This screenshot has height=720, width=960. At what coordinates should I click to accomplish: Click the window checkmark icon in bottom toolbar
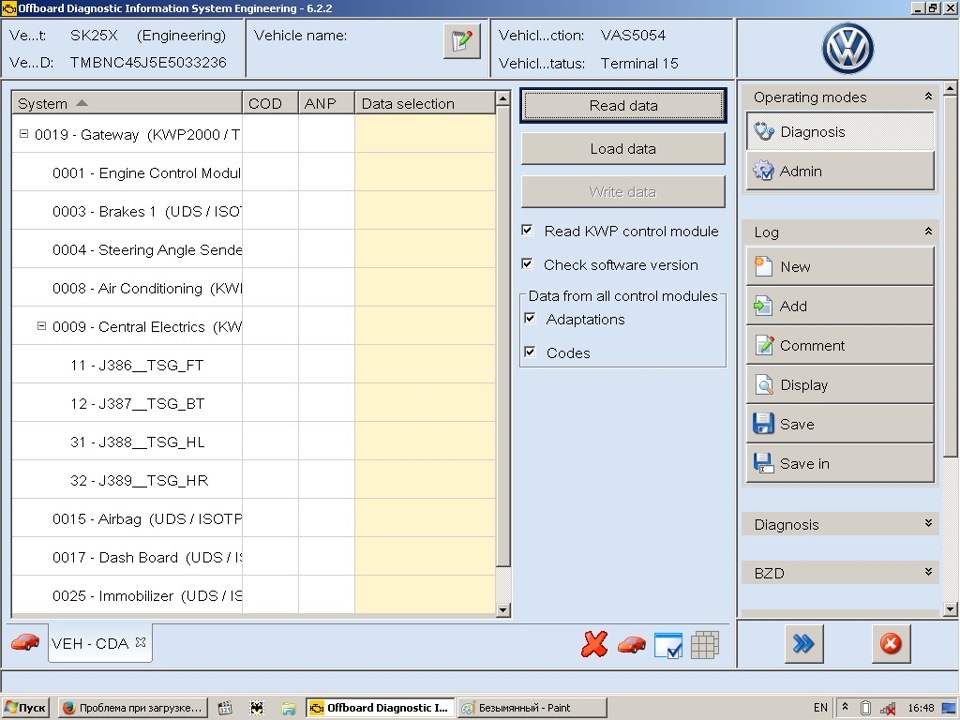668,645
